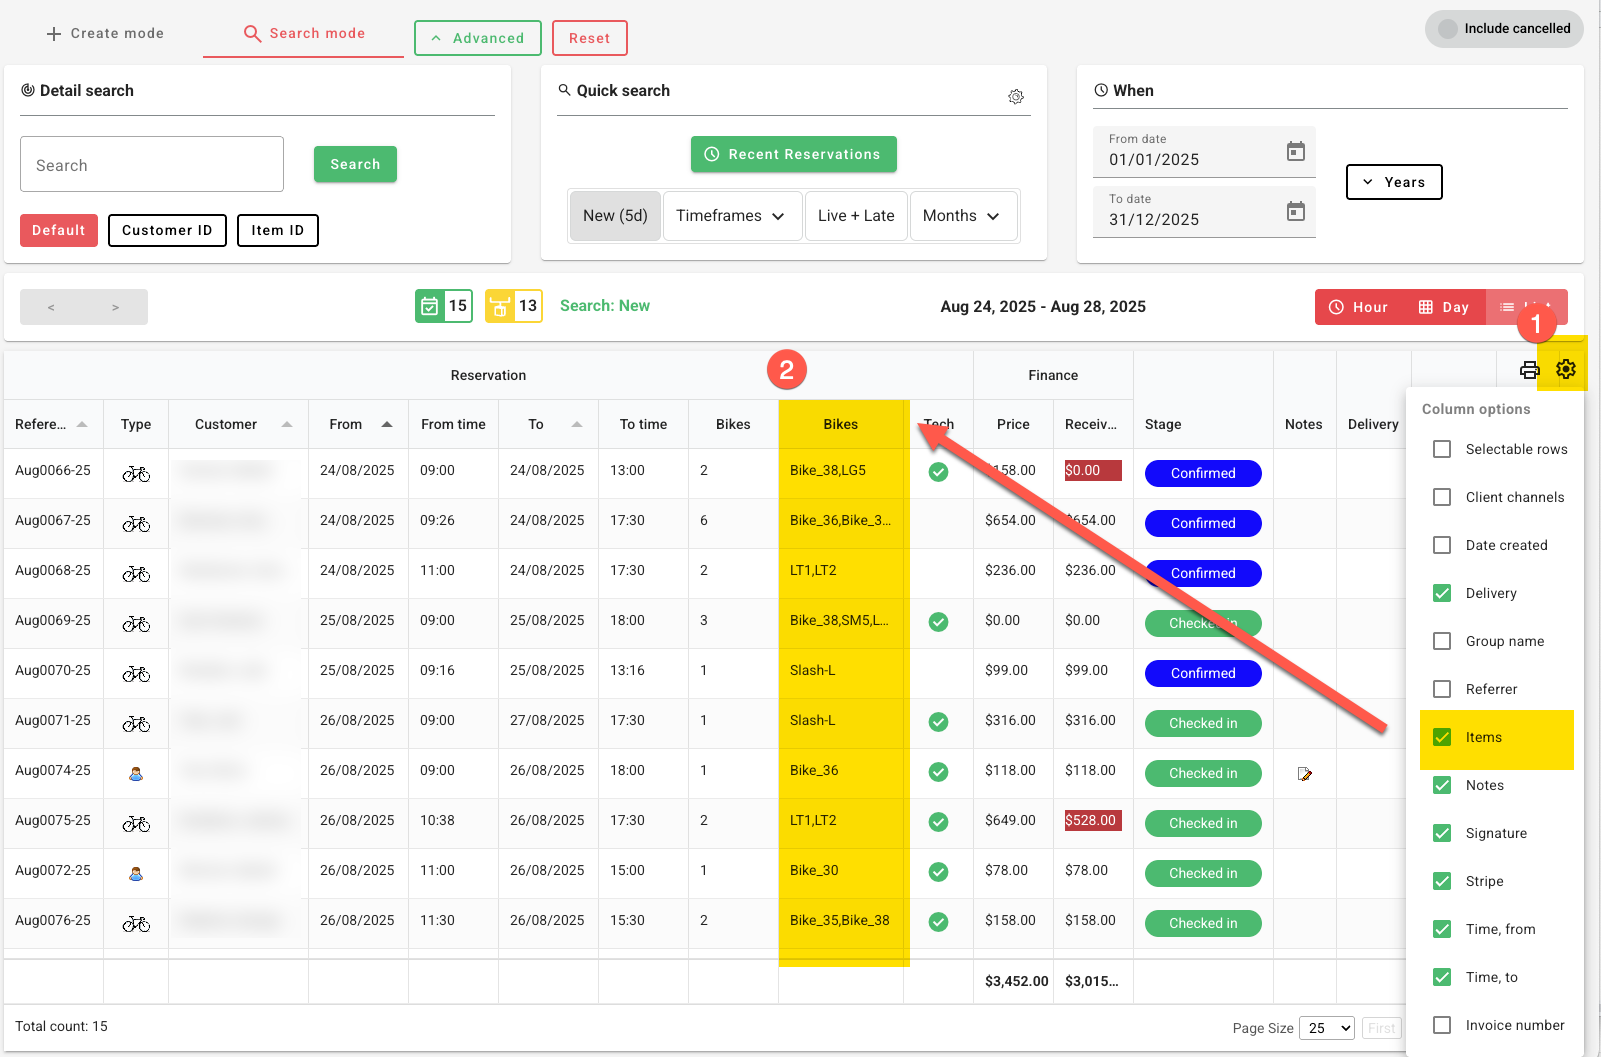Uncheck the Items column checkbox
Viewport: 1601px width, 1057px height.
pyautogui.click(x=1442, y=737)
